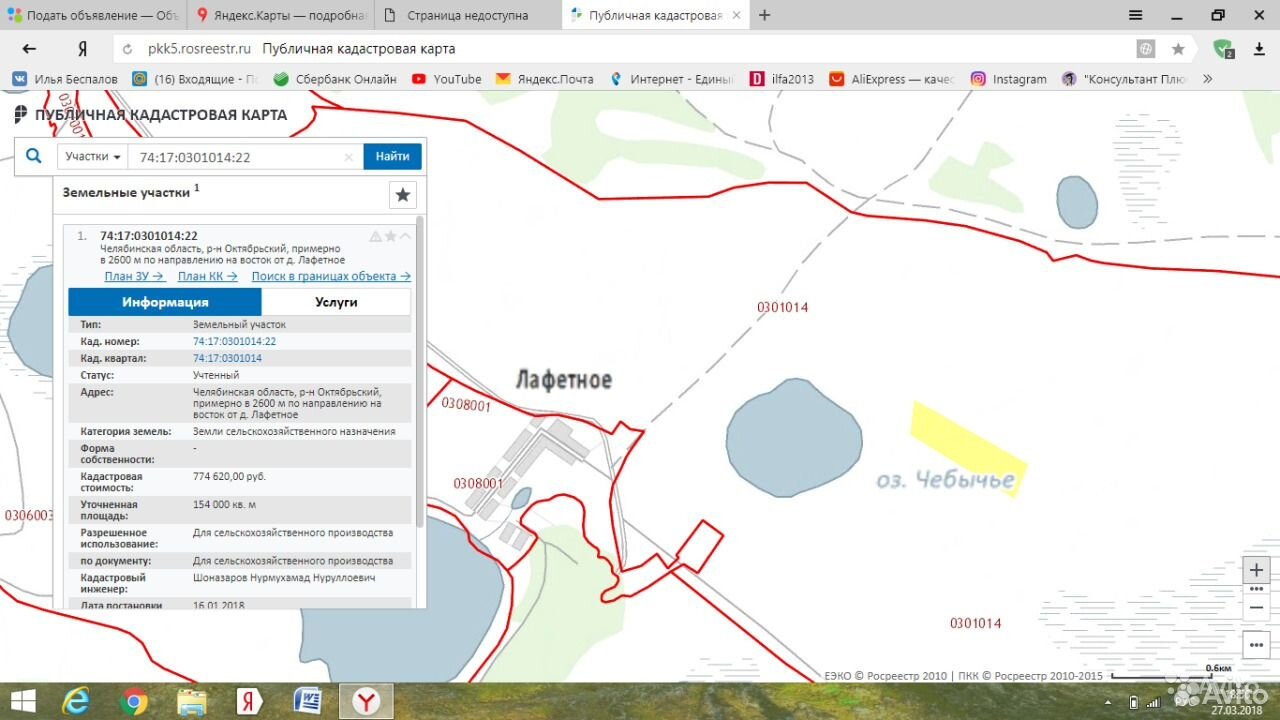Open Консультант Плюс bookmark
Image resolution: width=1280 pixels, height=720 pixels.
click(x=1124, y=79)
